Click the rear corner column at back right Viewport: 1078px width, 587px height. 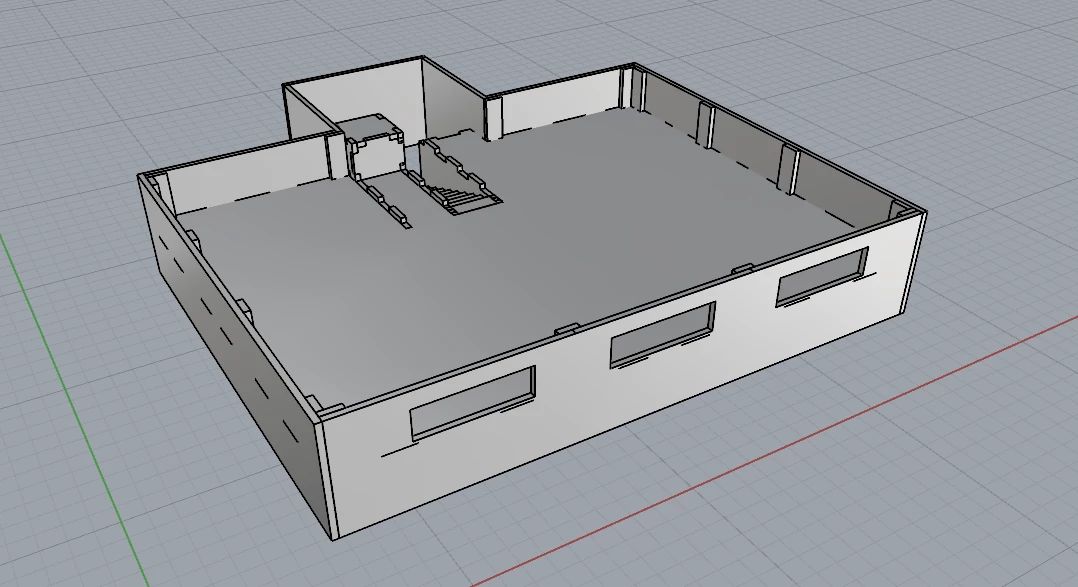(x=632, y=87)
